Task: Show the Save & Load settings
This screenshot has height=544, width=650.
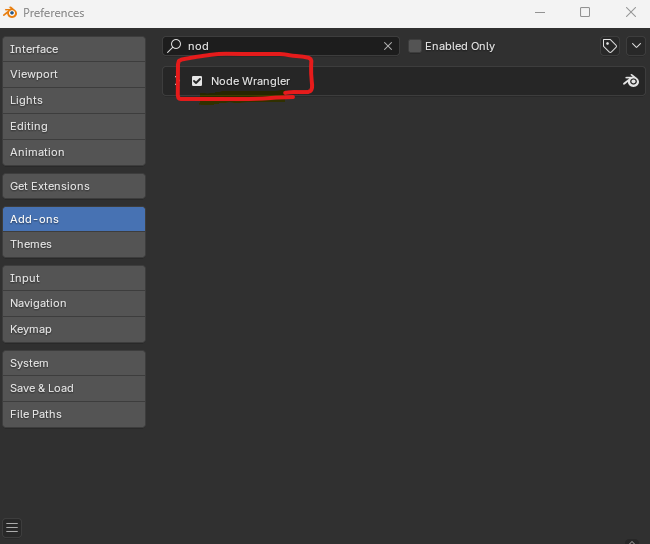Action: coord(74,388)
